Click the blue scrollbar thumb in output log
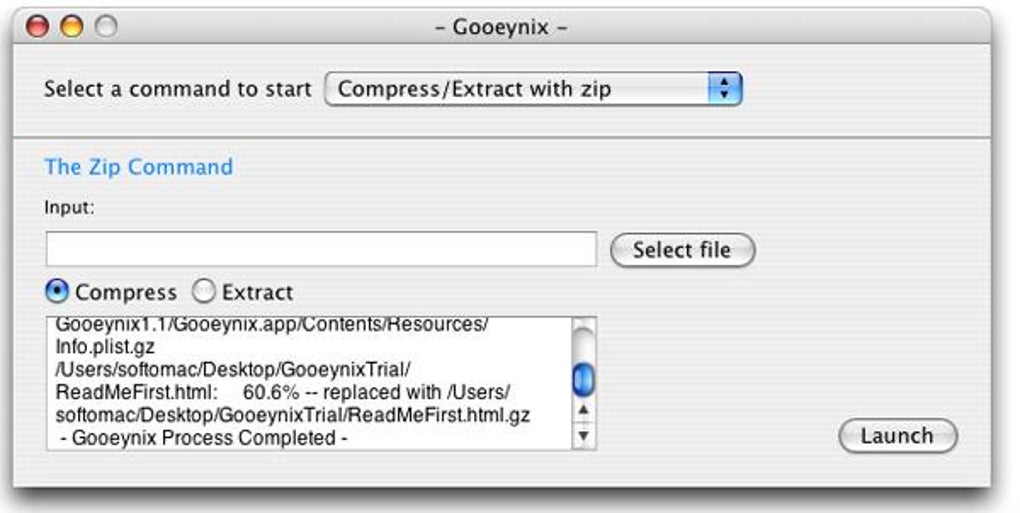 [583, 378]
